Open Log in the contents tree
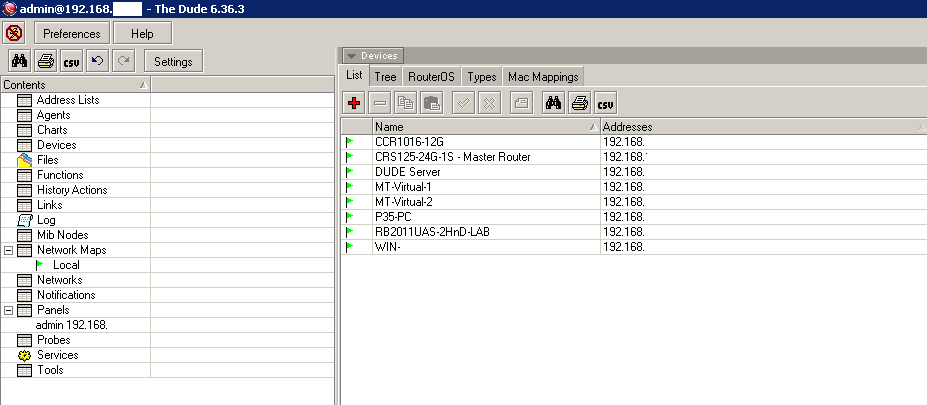927x405 pixels. tap(46, 220)
